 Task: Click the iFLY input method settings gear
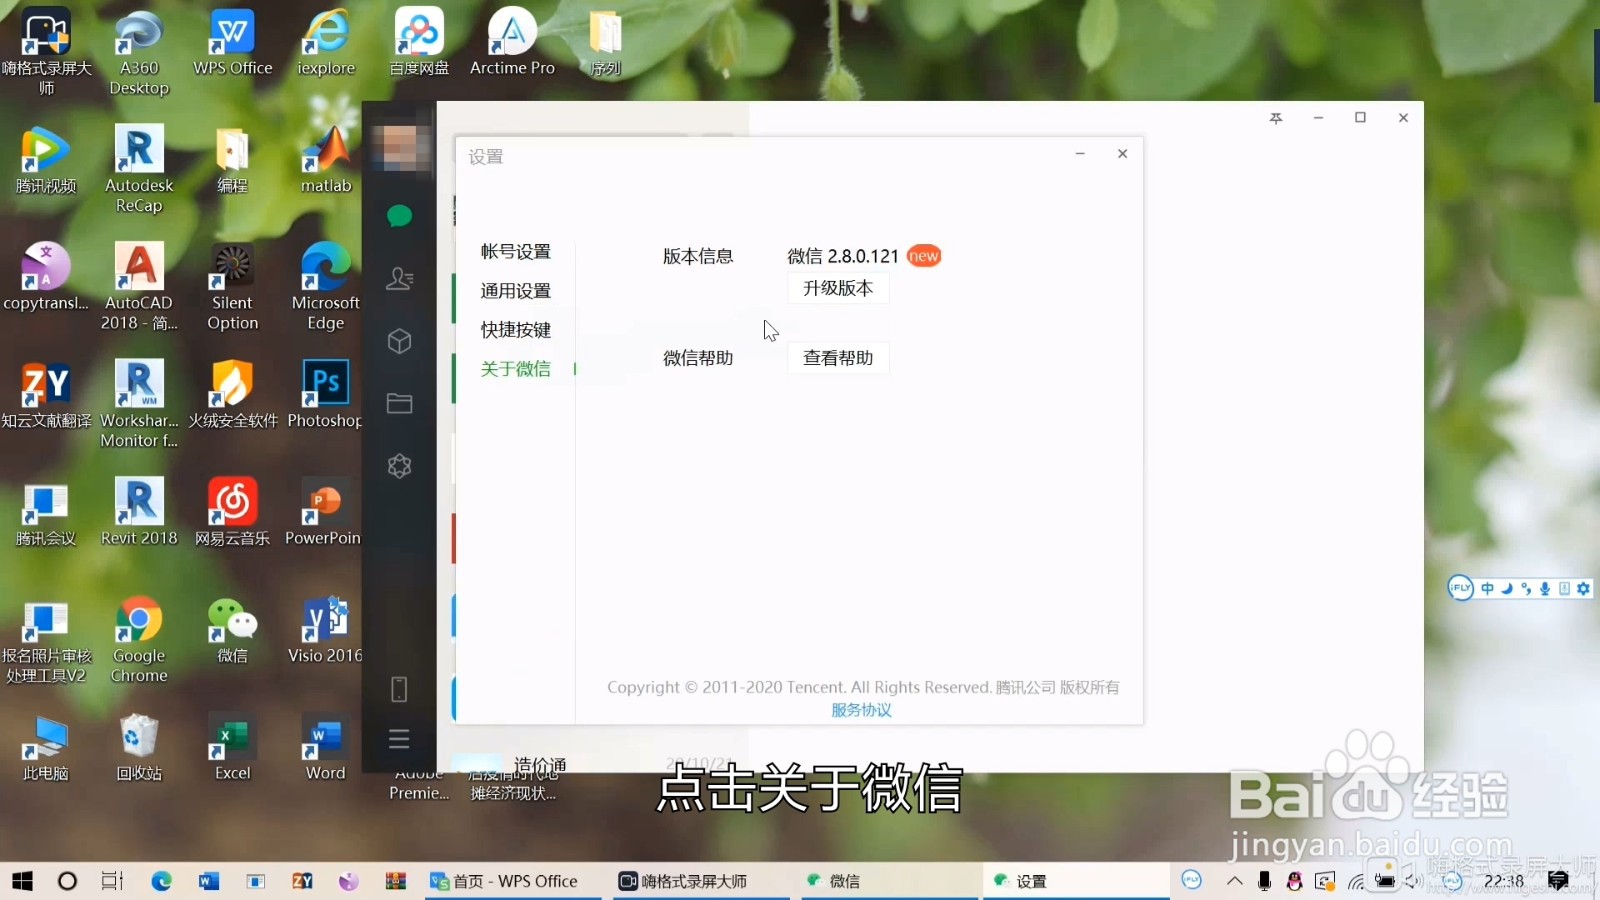pos(1583,589)
